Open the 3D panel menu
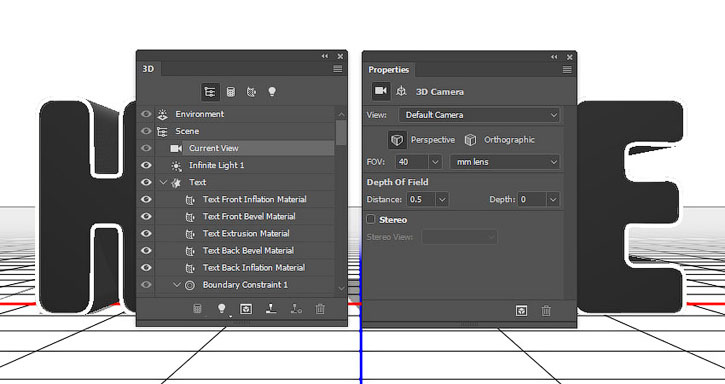The image size is (725, 384). click(x=338, y=69)
